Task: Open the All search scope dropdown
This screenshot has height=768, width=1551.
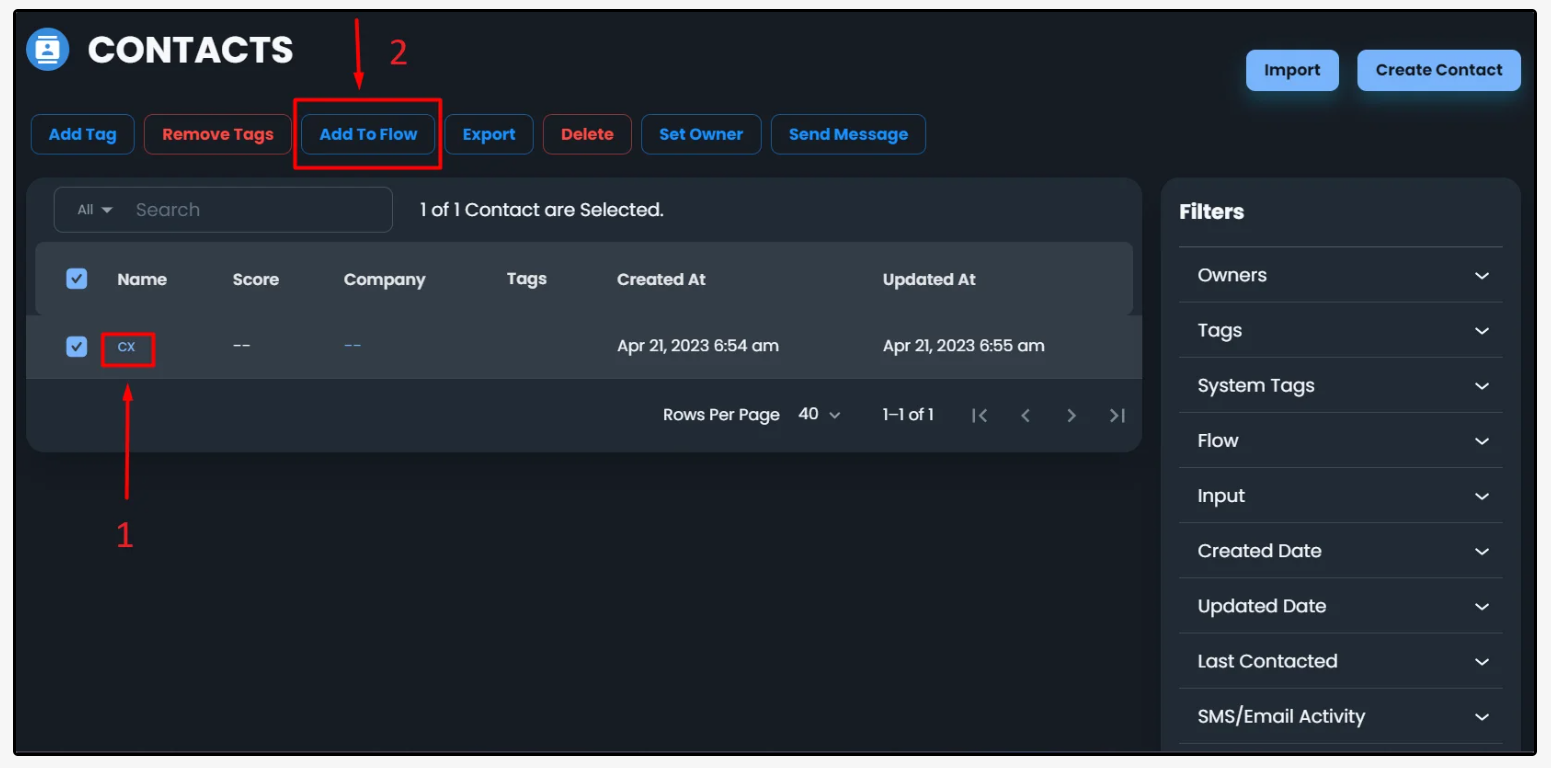Action: click(x=95, y=210)
